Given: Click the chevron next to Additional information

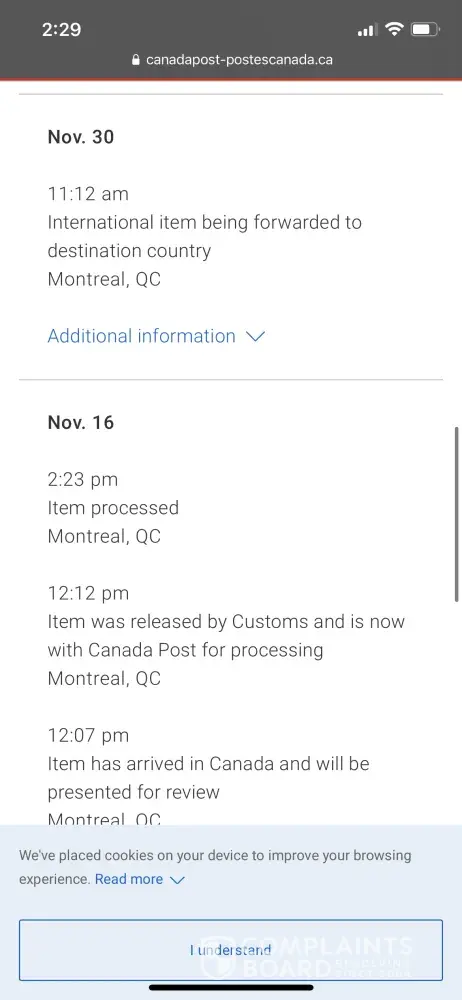Looking at the screenshot, I should click(x=255, y=337).
